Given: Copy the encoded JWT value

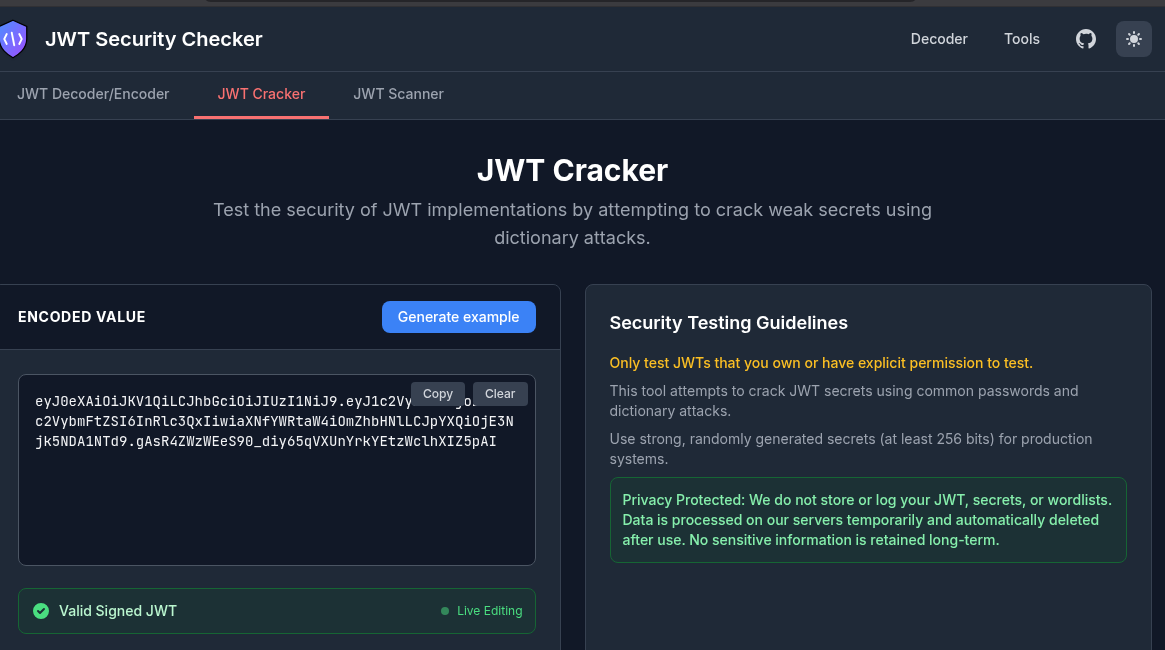Looking at the screenshot, I should [437, 394].
